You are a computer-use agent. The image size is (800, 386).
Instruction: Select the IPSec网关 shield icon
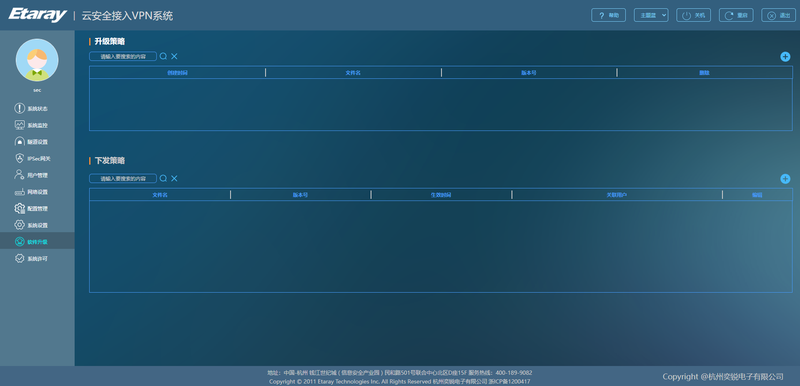(19, 159)
